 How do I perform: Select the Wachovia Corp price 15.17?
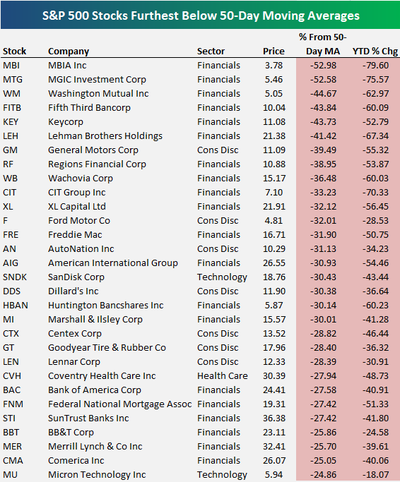[274, 178]
